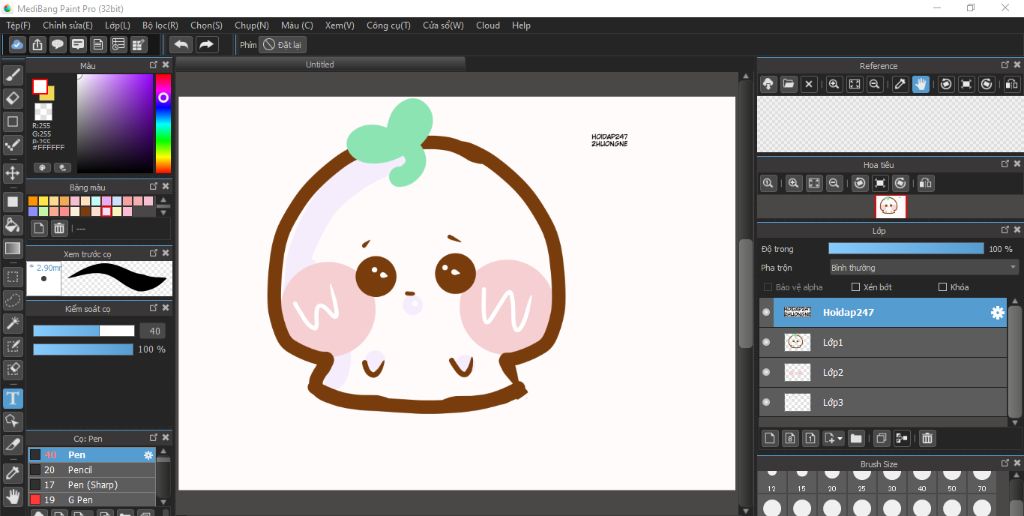Delete layer using the trash icon
Image resolution: width=1024 pixels, height=516 pixels.
(927, 438)
